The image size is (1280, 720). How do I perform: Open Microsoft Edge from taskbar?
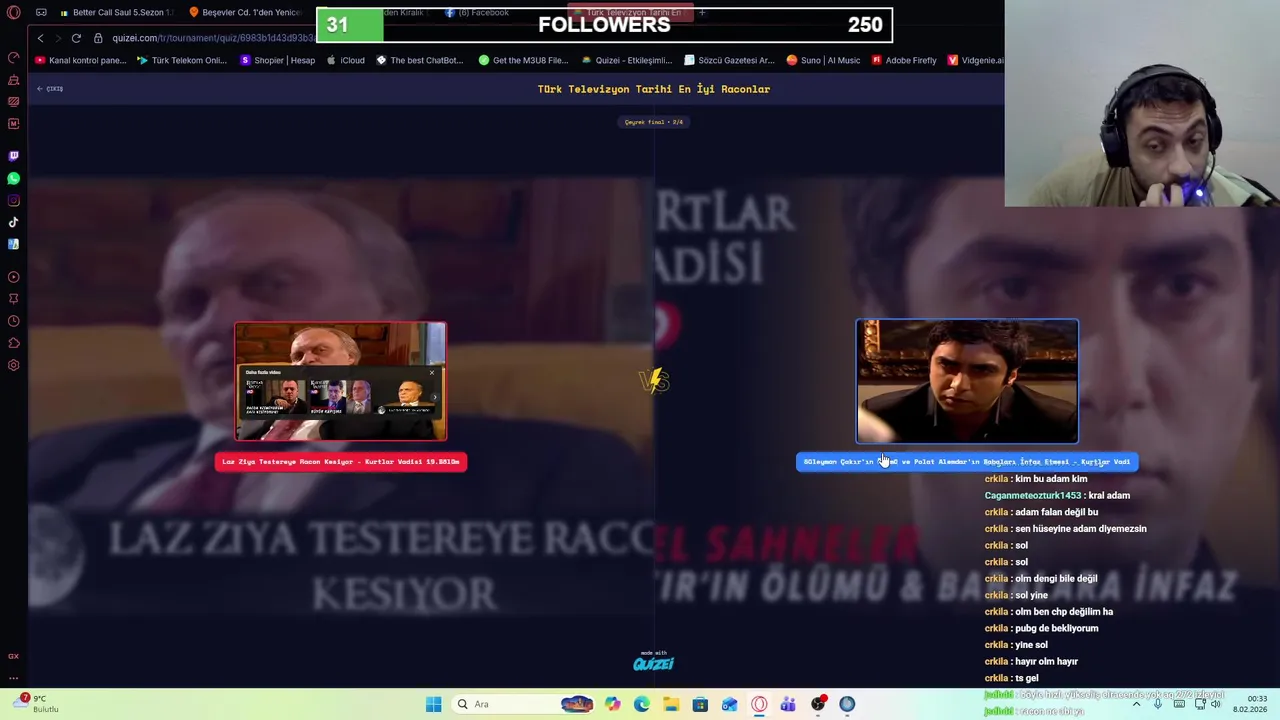[x=641, y=704]
